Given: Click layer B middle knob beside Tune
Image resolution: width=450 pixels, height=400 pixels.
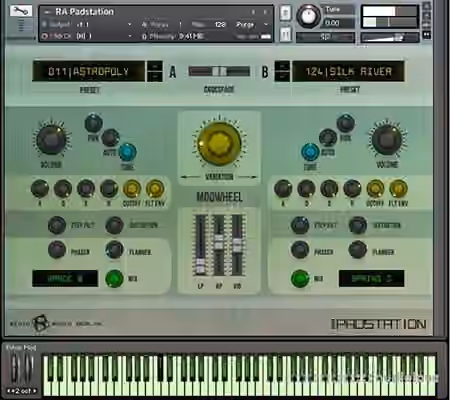Looking at the screenshot, I should pos(328,138).
